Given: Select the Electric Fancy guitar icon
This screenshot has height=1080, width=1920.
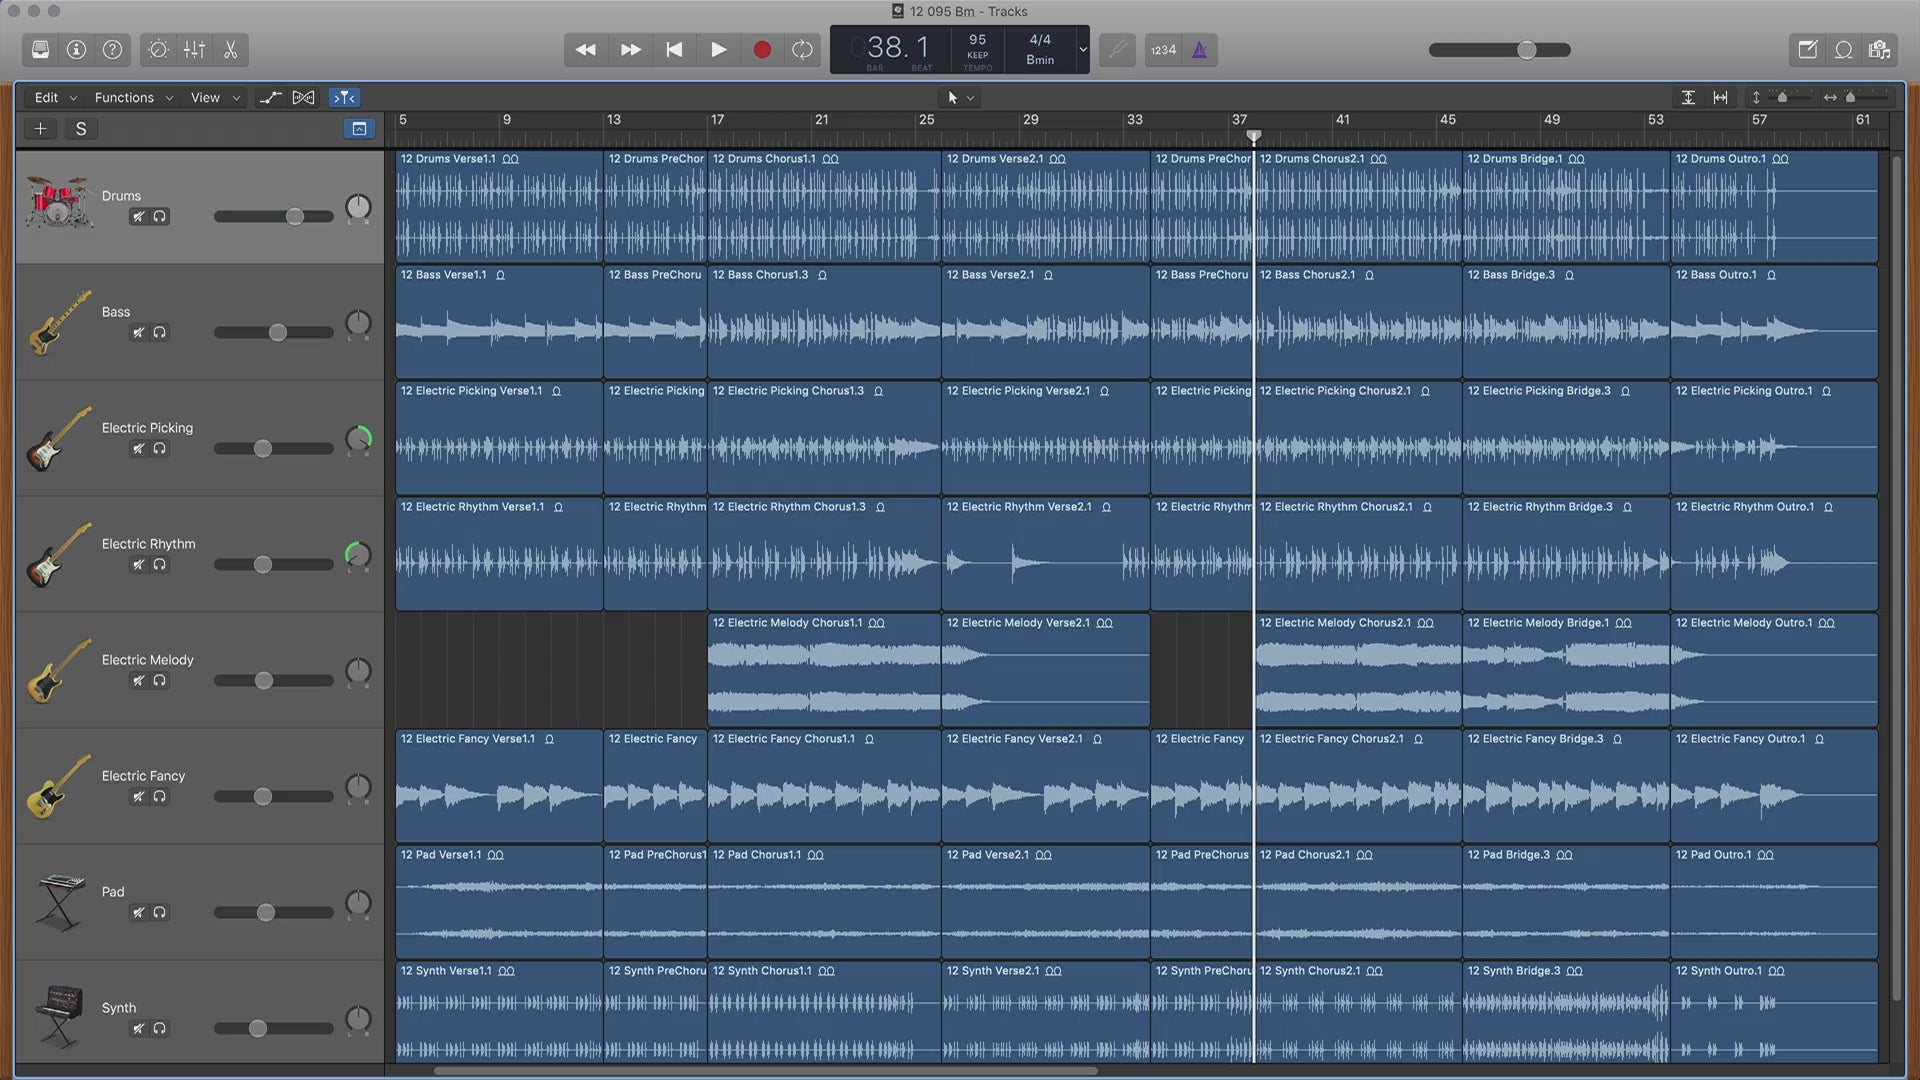Looking at the screenshot, I should [x=58, y=787].
